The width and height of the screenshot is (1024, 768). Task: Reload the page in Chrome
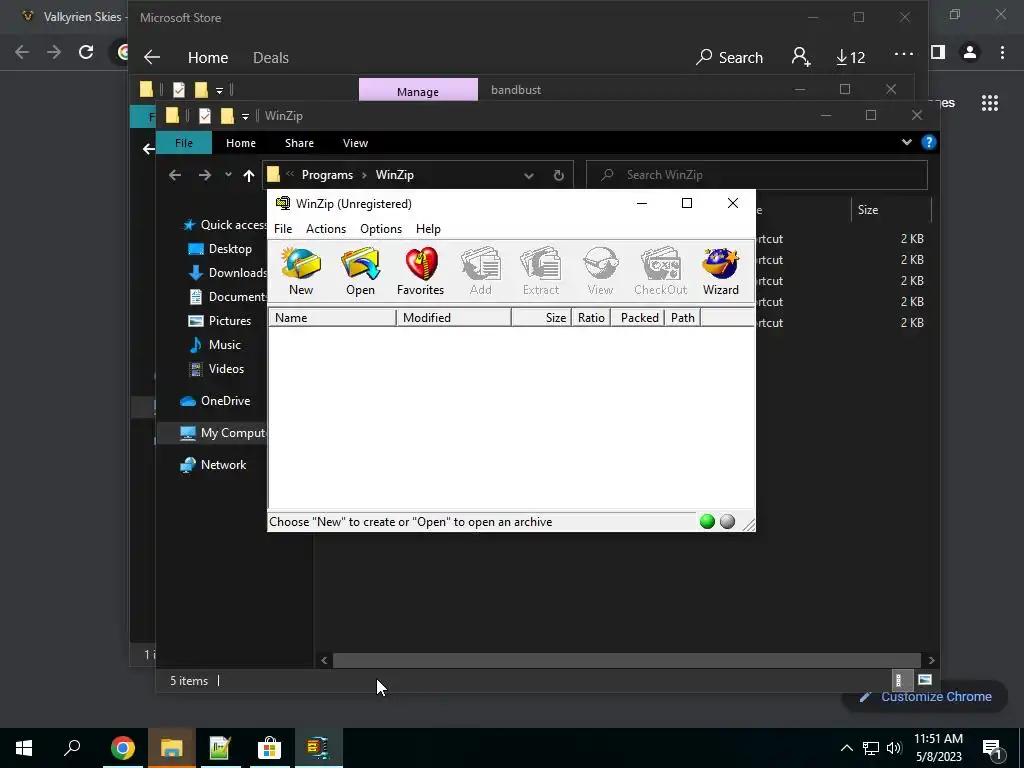[86, 52]
